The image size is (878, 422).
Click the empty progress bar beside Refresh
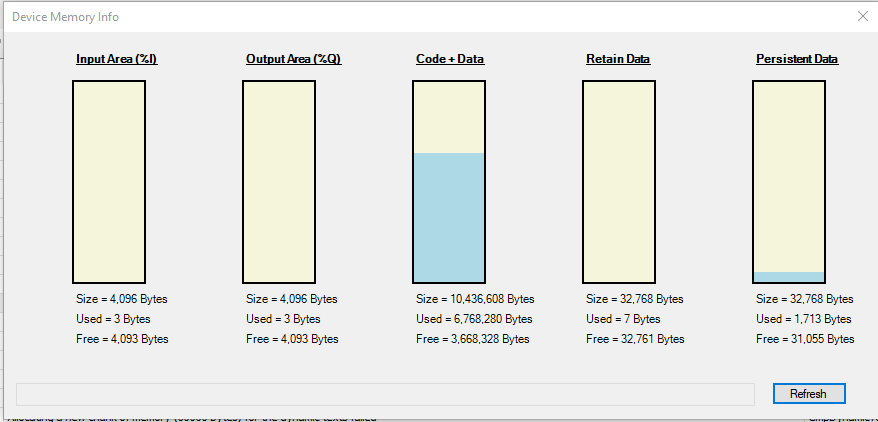pos(385,393)
